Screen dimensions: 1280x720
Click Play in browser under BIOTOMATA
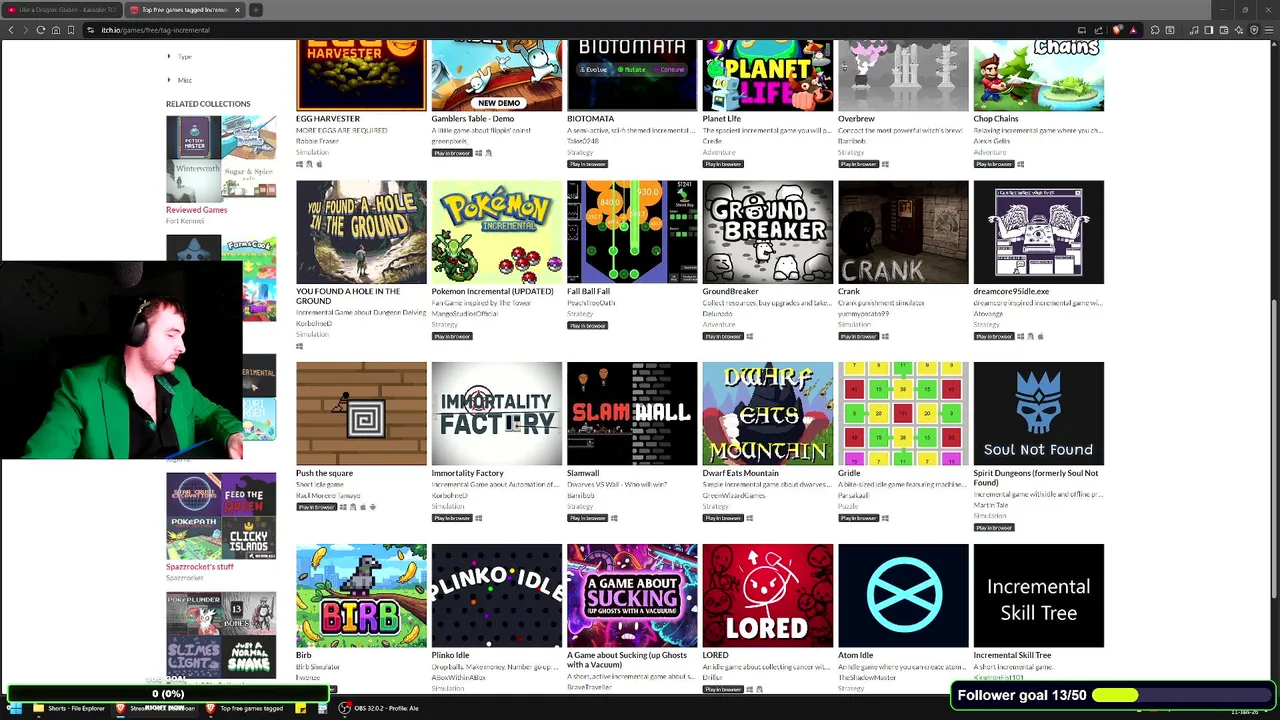click(587, 164)
